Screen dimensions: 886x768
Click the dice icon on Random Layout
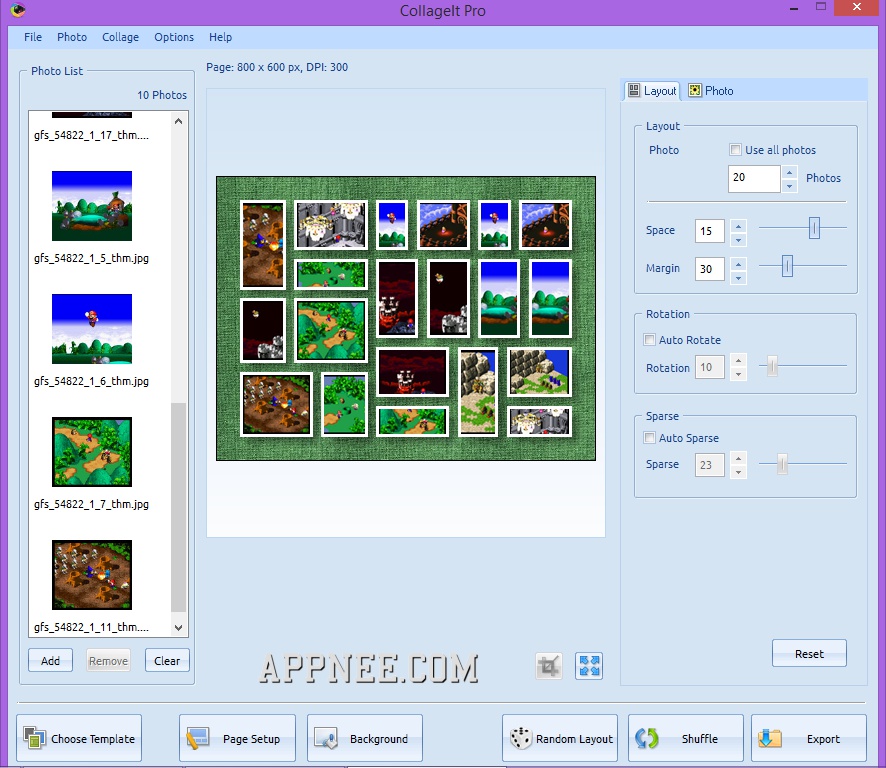(x=520, y=738)
